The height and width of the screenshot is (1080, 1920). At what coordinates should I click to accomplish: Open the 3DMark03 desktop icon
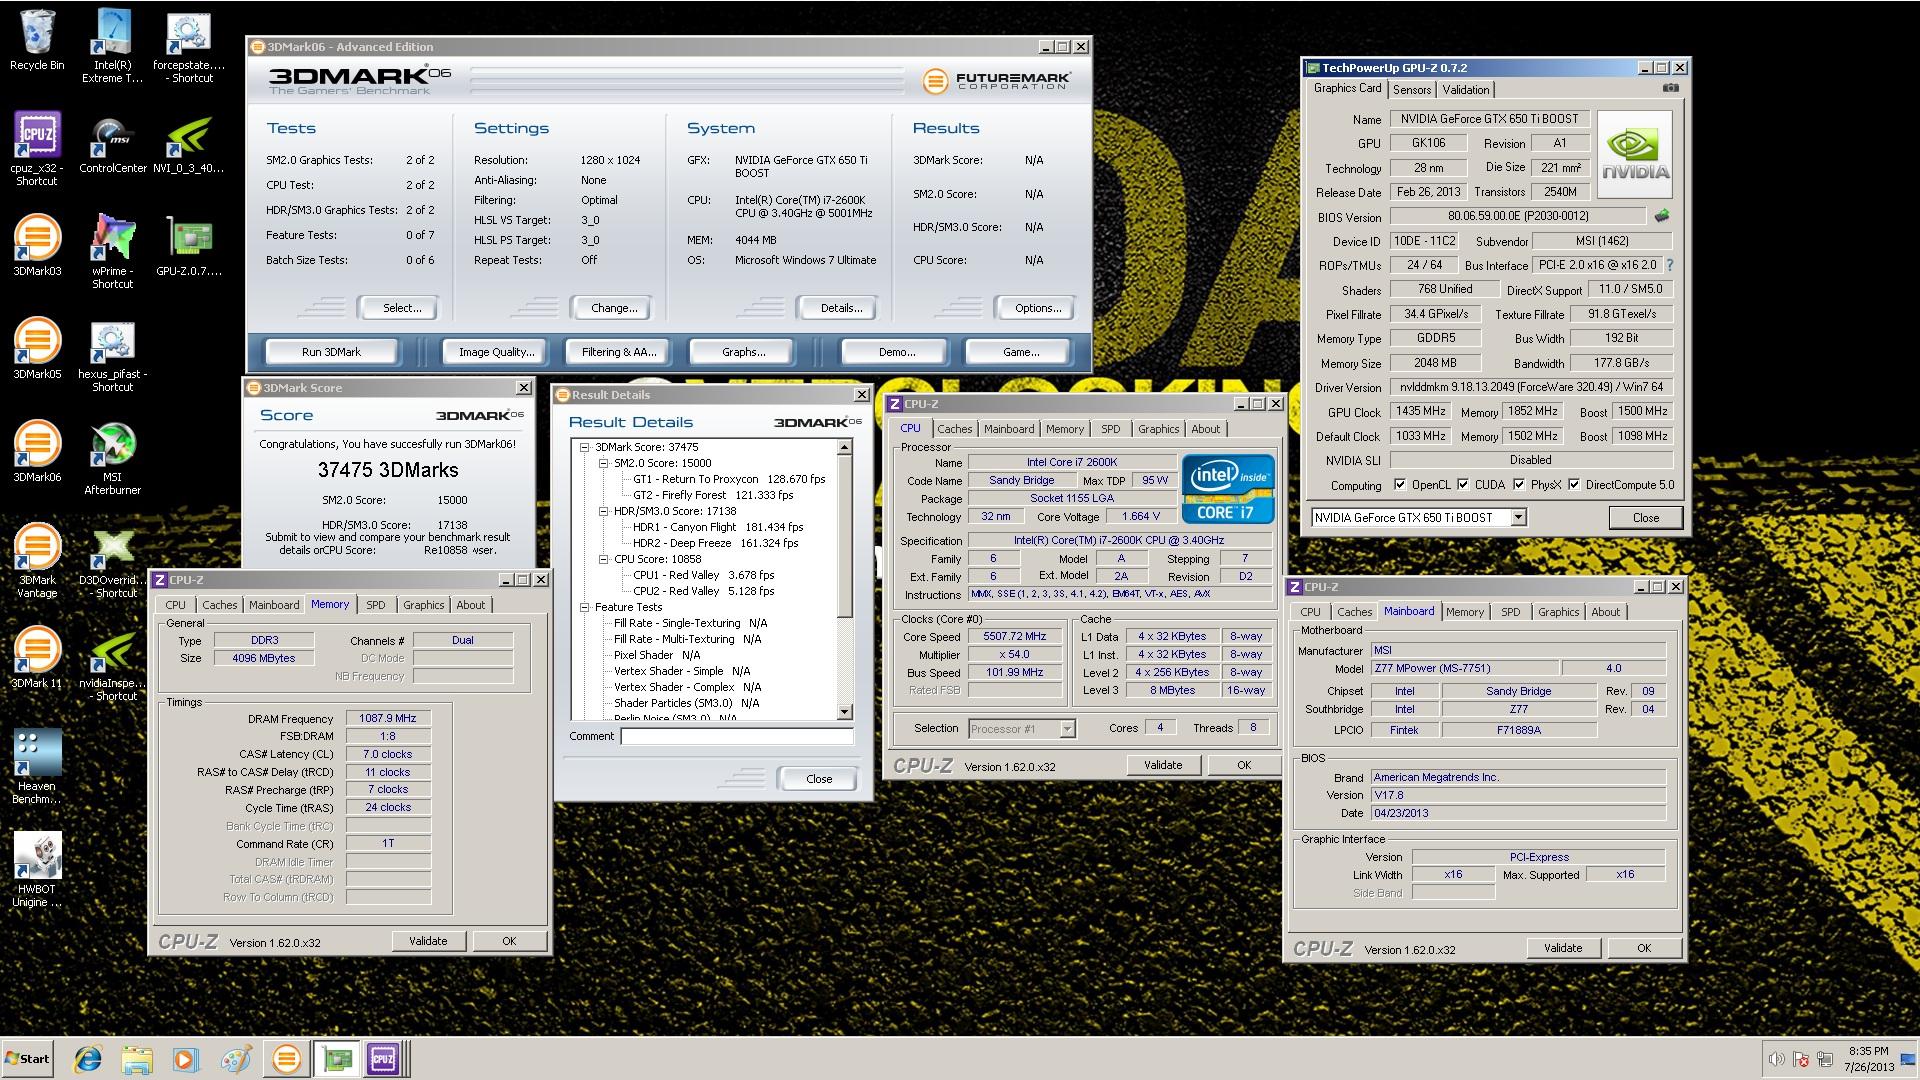(x=37, y=247)
